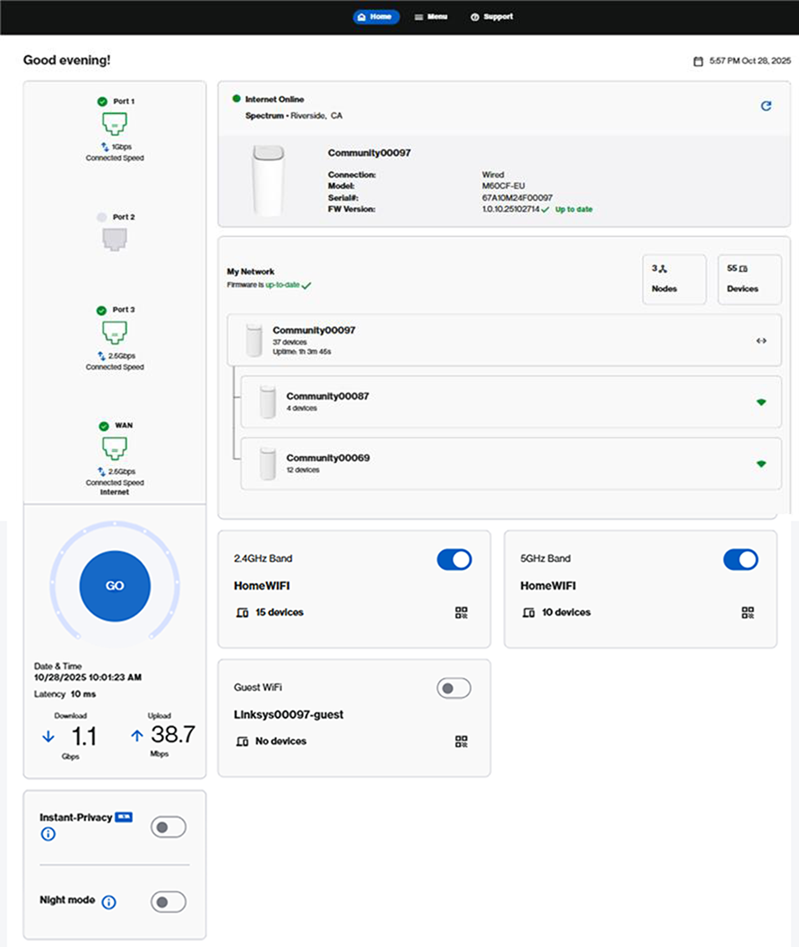Image resolution: width=799 pixels, height=947 pixels.
Task: Select the Community00087 child node row
Action: [511, 402]
